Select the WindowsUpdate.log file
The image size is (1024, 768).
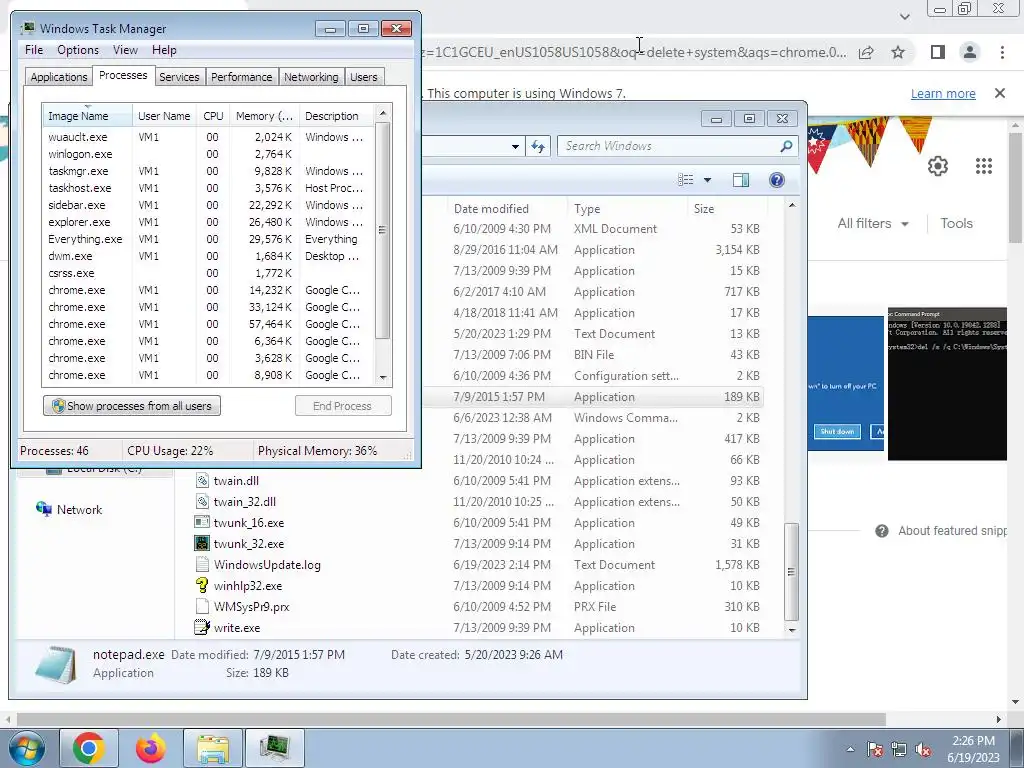coord(266,565)
